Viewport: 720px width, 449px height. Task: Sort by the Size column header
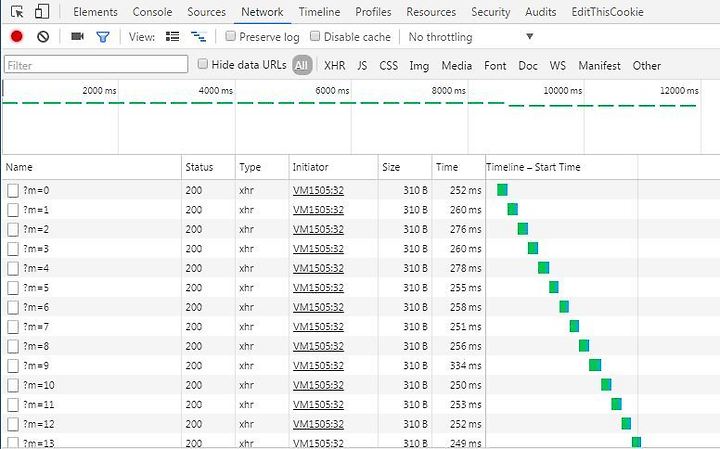(x=405, y=167)
